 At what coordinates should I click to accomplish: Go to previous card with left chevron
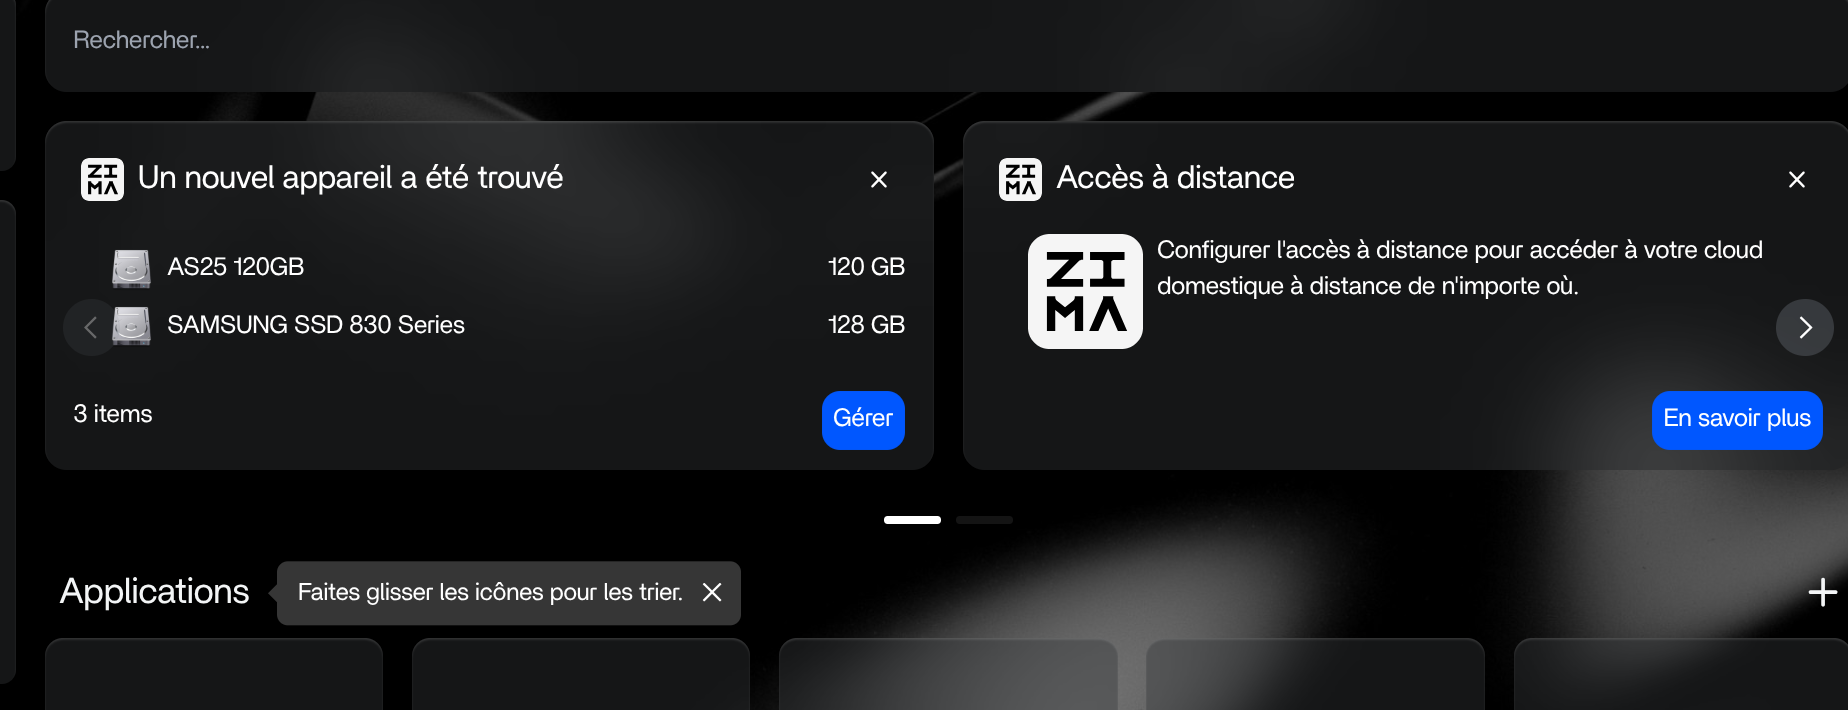[x=90, y=327]
